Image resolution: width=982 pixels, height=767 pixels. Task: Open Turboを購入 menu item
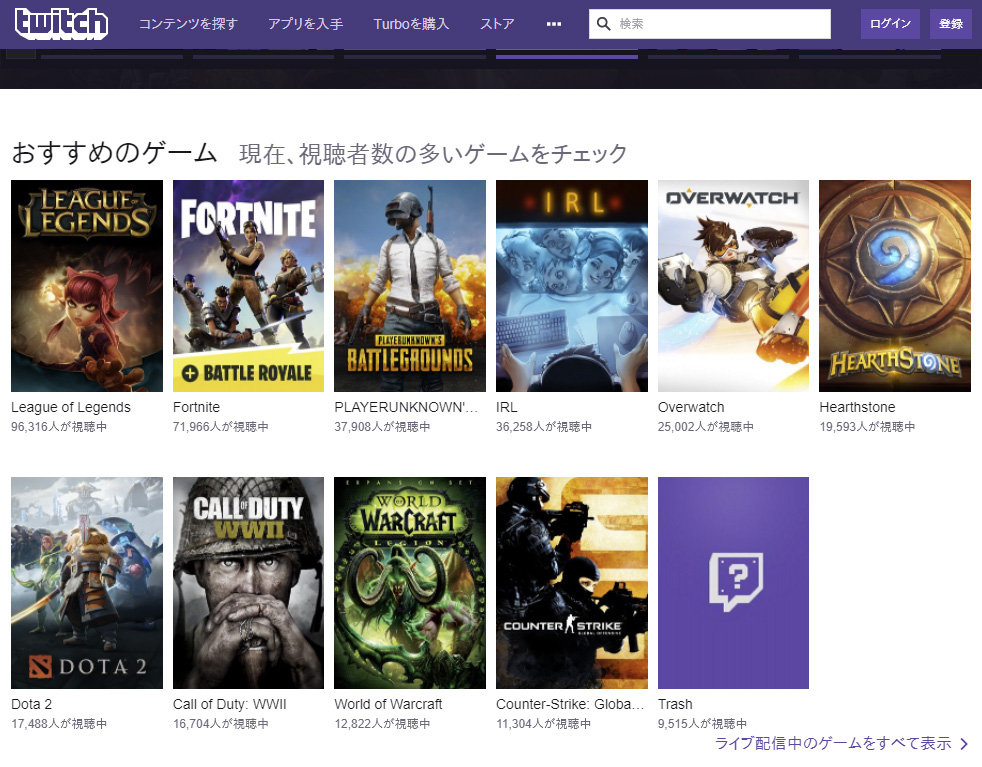coord(411,24)
